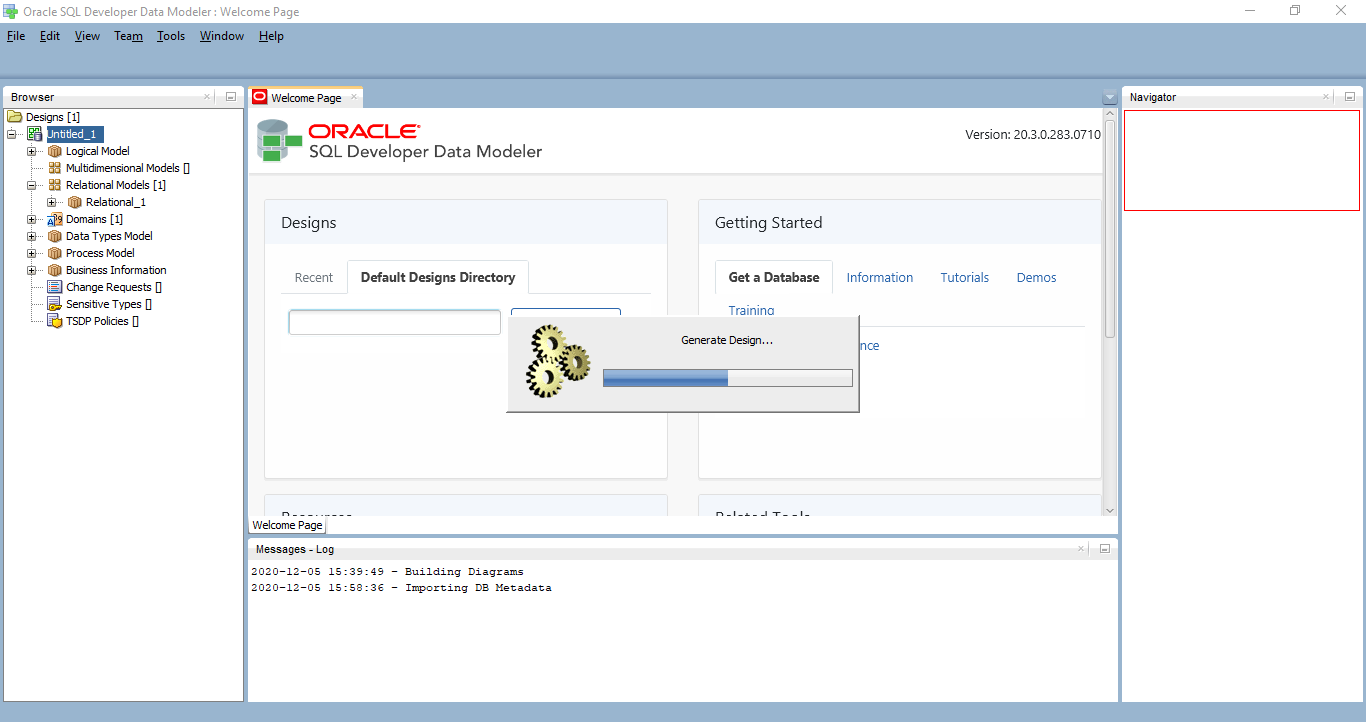This screenshot has height=722, width=1366.
Task: Select Change Requests [] tree row
Action: coord(113,287)
